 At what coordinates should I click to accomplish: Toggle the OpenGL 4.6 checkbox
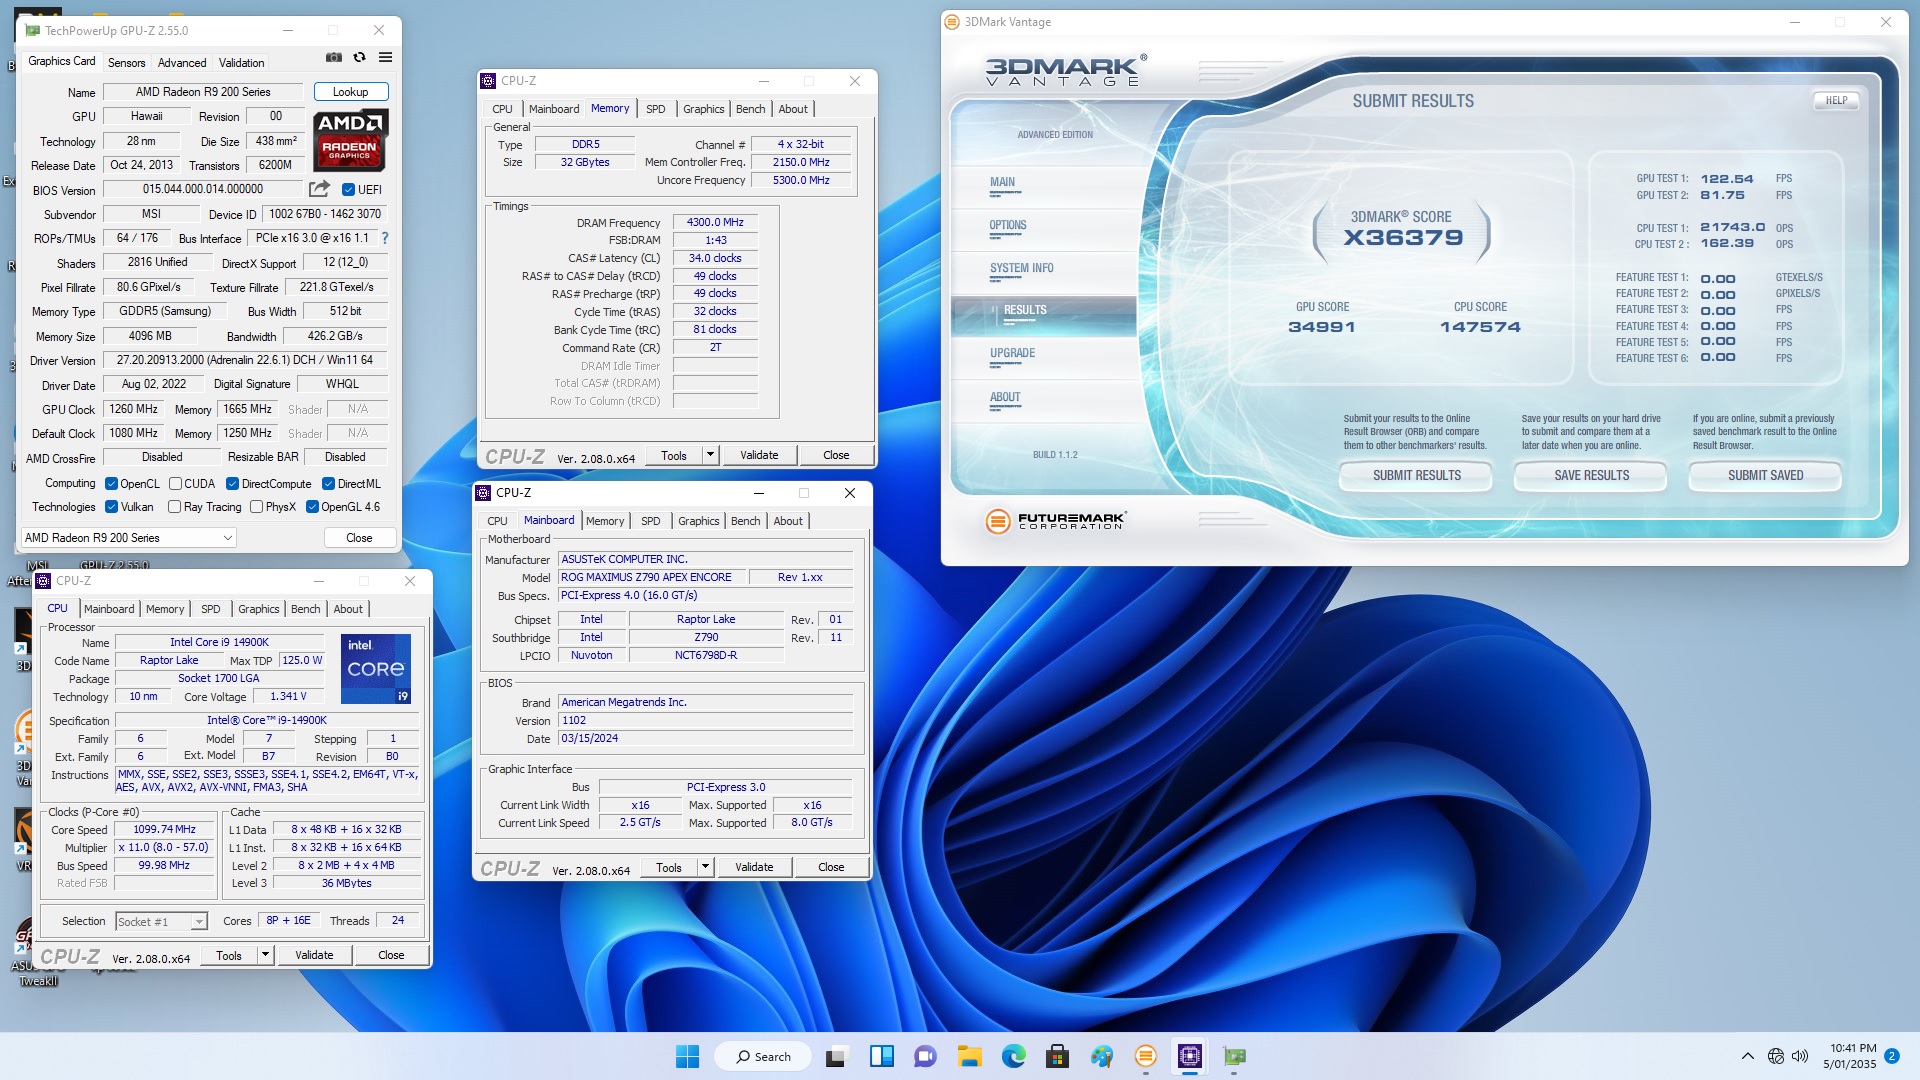click(x=313, y=507)
